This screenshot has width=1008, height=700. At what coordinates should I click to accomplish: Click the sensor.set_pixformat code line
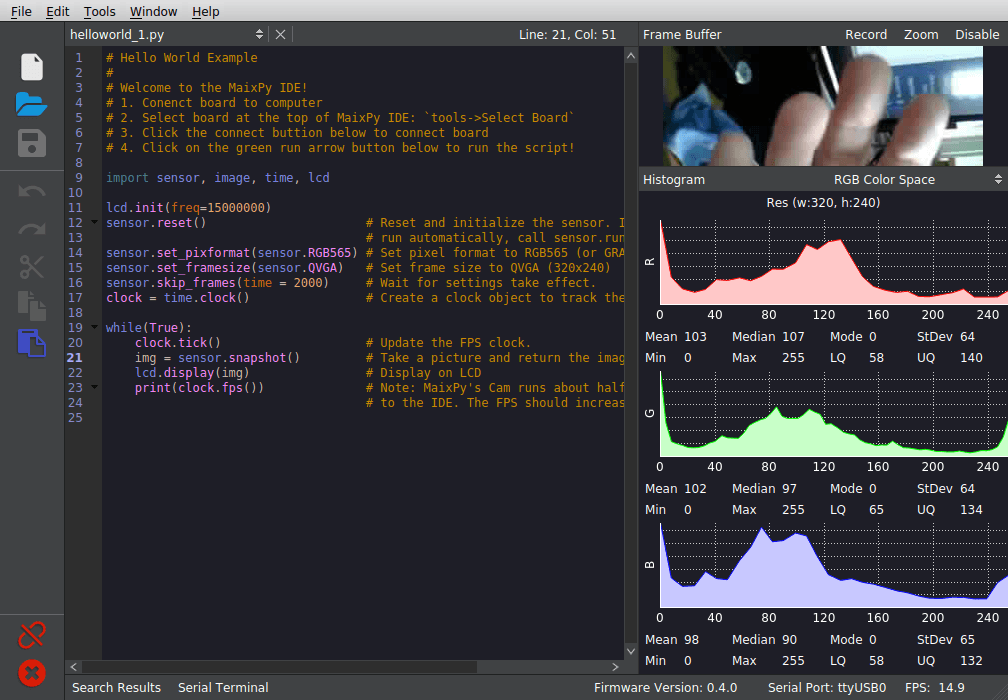(x=231, y=253)
